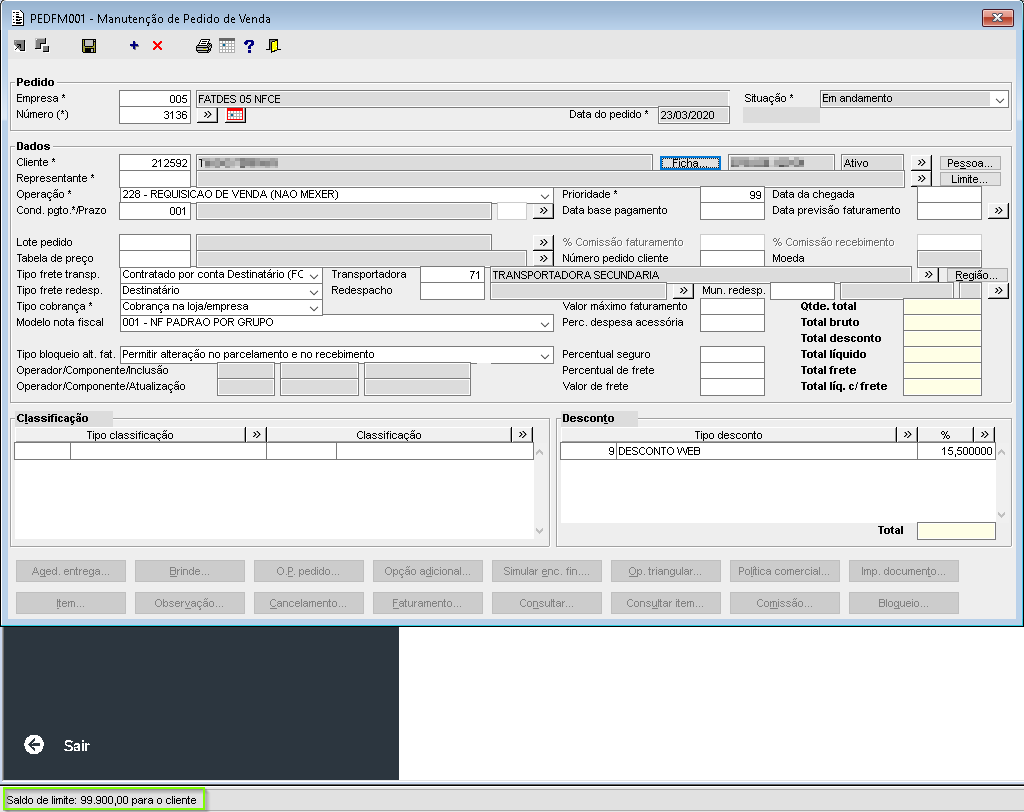This screenshot has height=812, width=1024.
Task: Open Tipo frete redesp. dropdown
Action: pos(313,291)
